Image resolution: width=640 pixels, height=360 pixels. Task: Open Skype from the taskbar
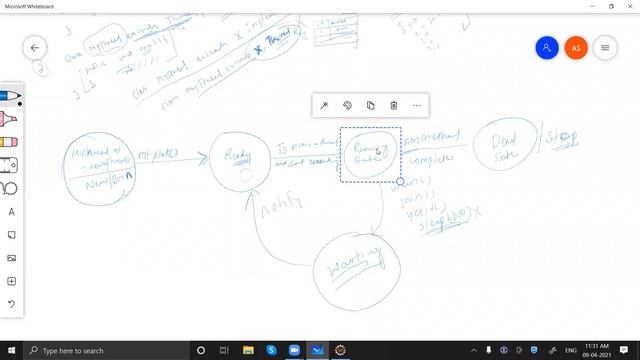pos(271,351)
